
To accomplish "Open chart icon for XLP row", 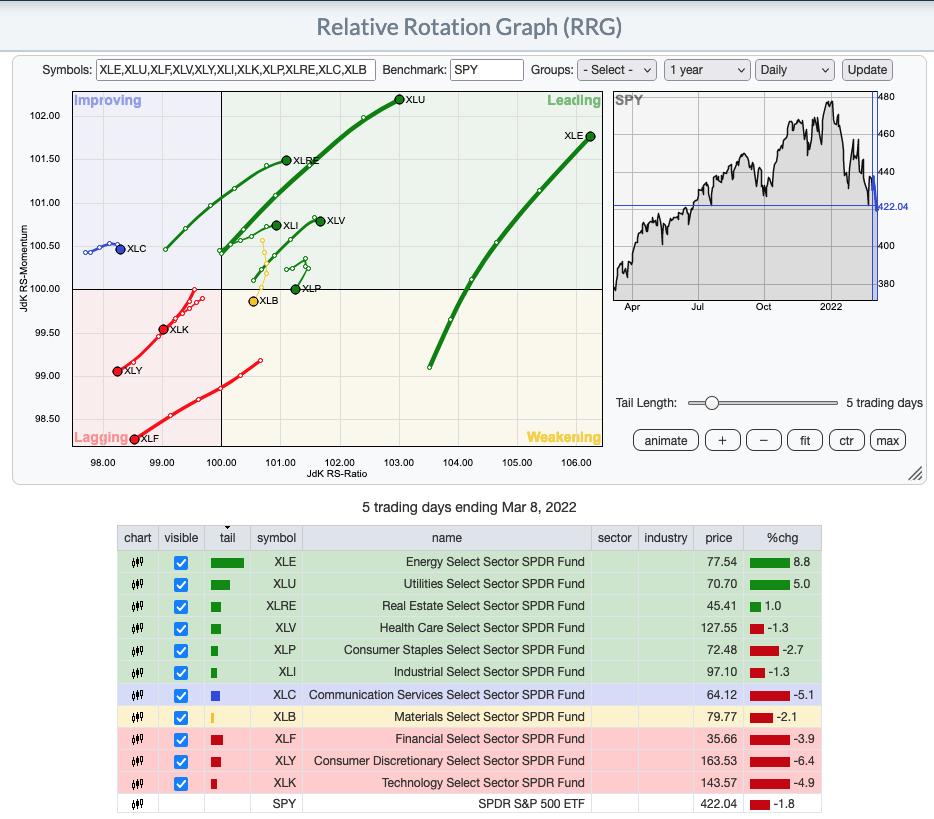I will click(x=138, y=650).
